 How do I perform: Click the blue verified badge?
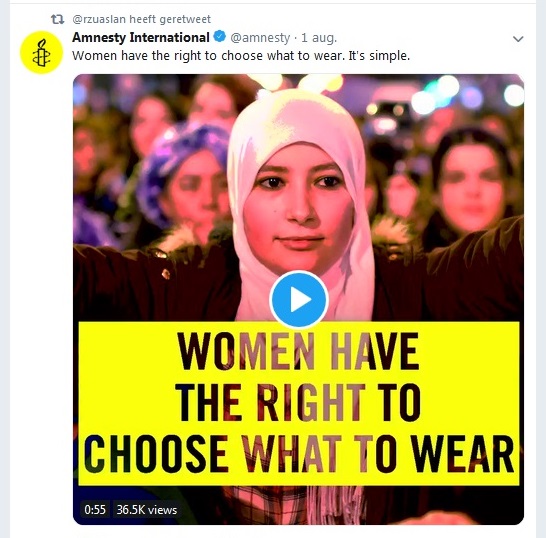pyautogui.click(x=220, y=37)
